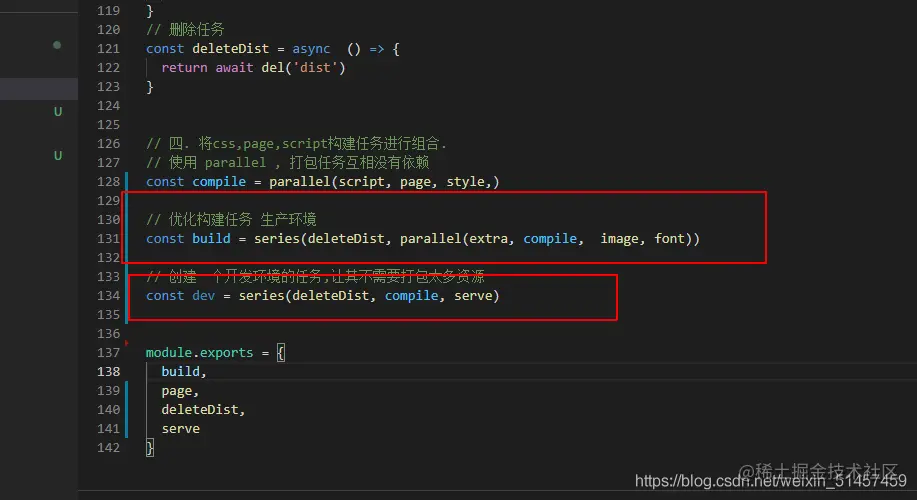This screenshot has width=917, height=500.
Task: Click line number 142 in gutter
Action: pyautogui.click(x=108, y=447)
